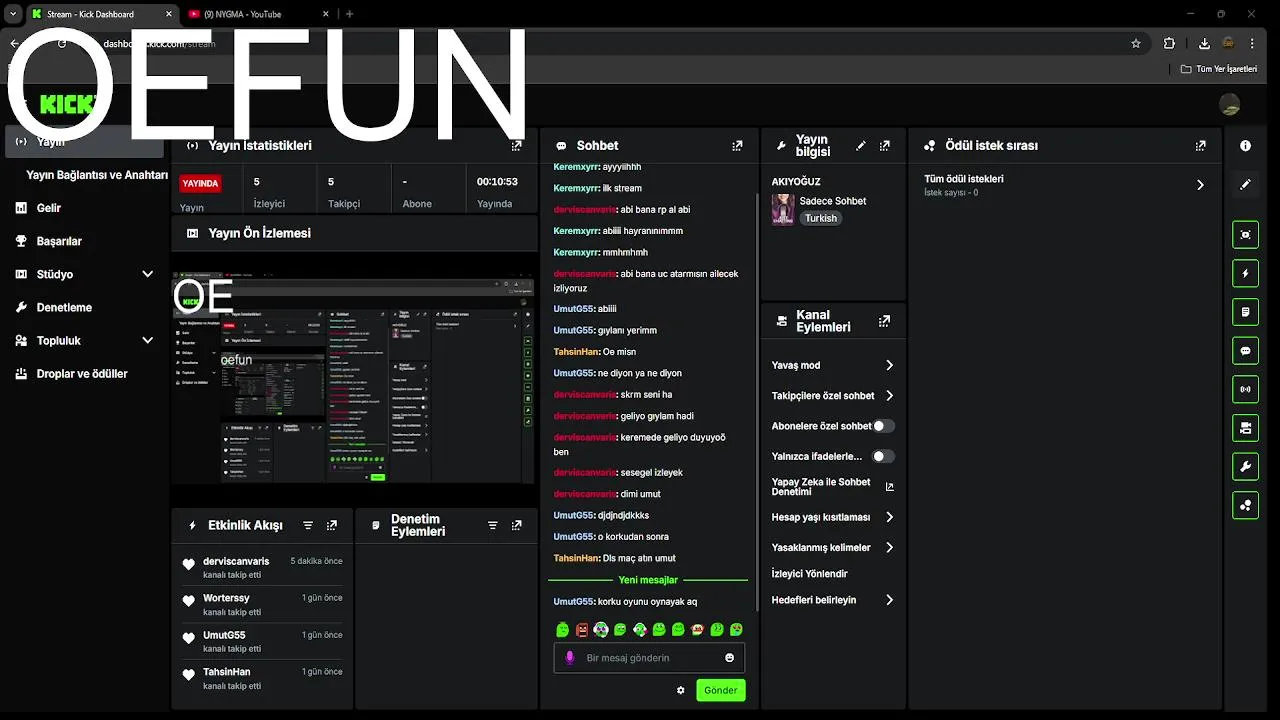
Task: Open Hedefleri belirleyin settings
Action: 832,600
